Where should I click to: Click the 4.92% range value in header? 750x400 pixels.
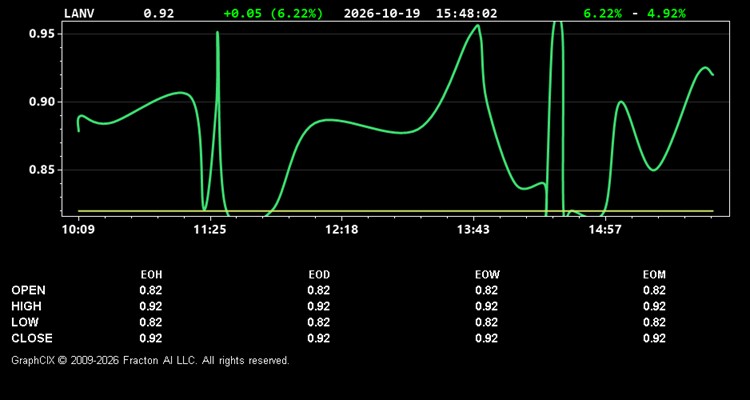[666, 13]
